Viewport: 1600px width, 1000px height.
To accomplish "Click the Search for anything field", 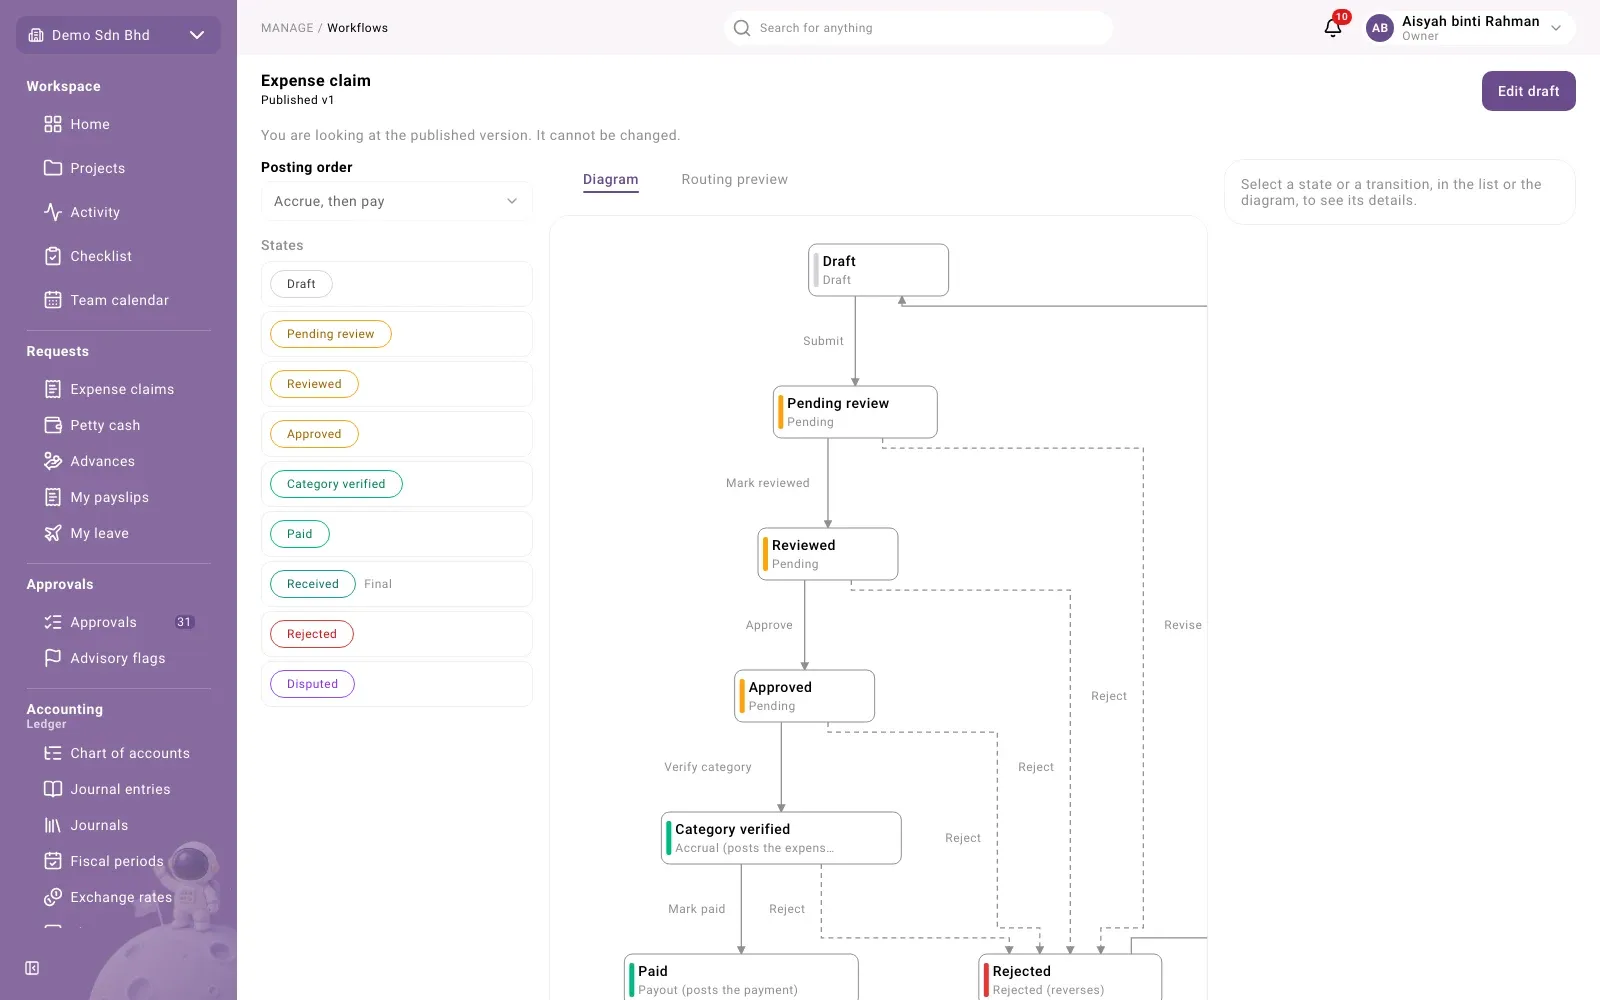I will point(918,28).
